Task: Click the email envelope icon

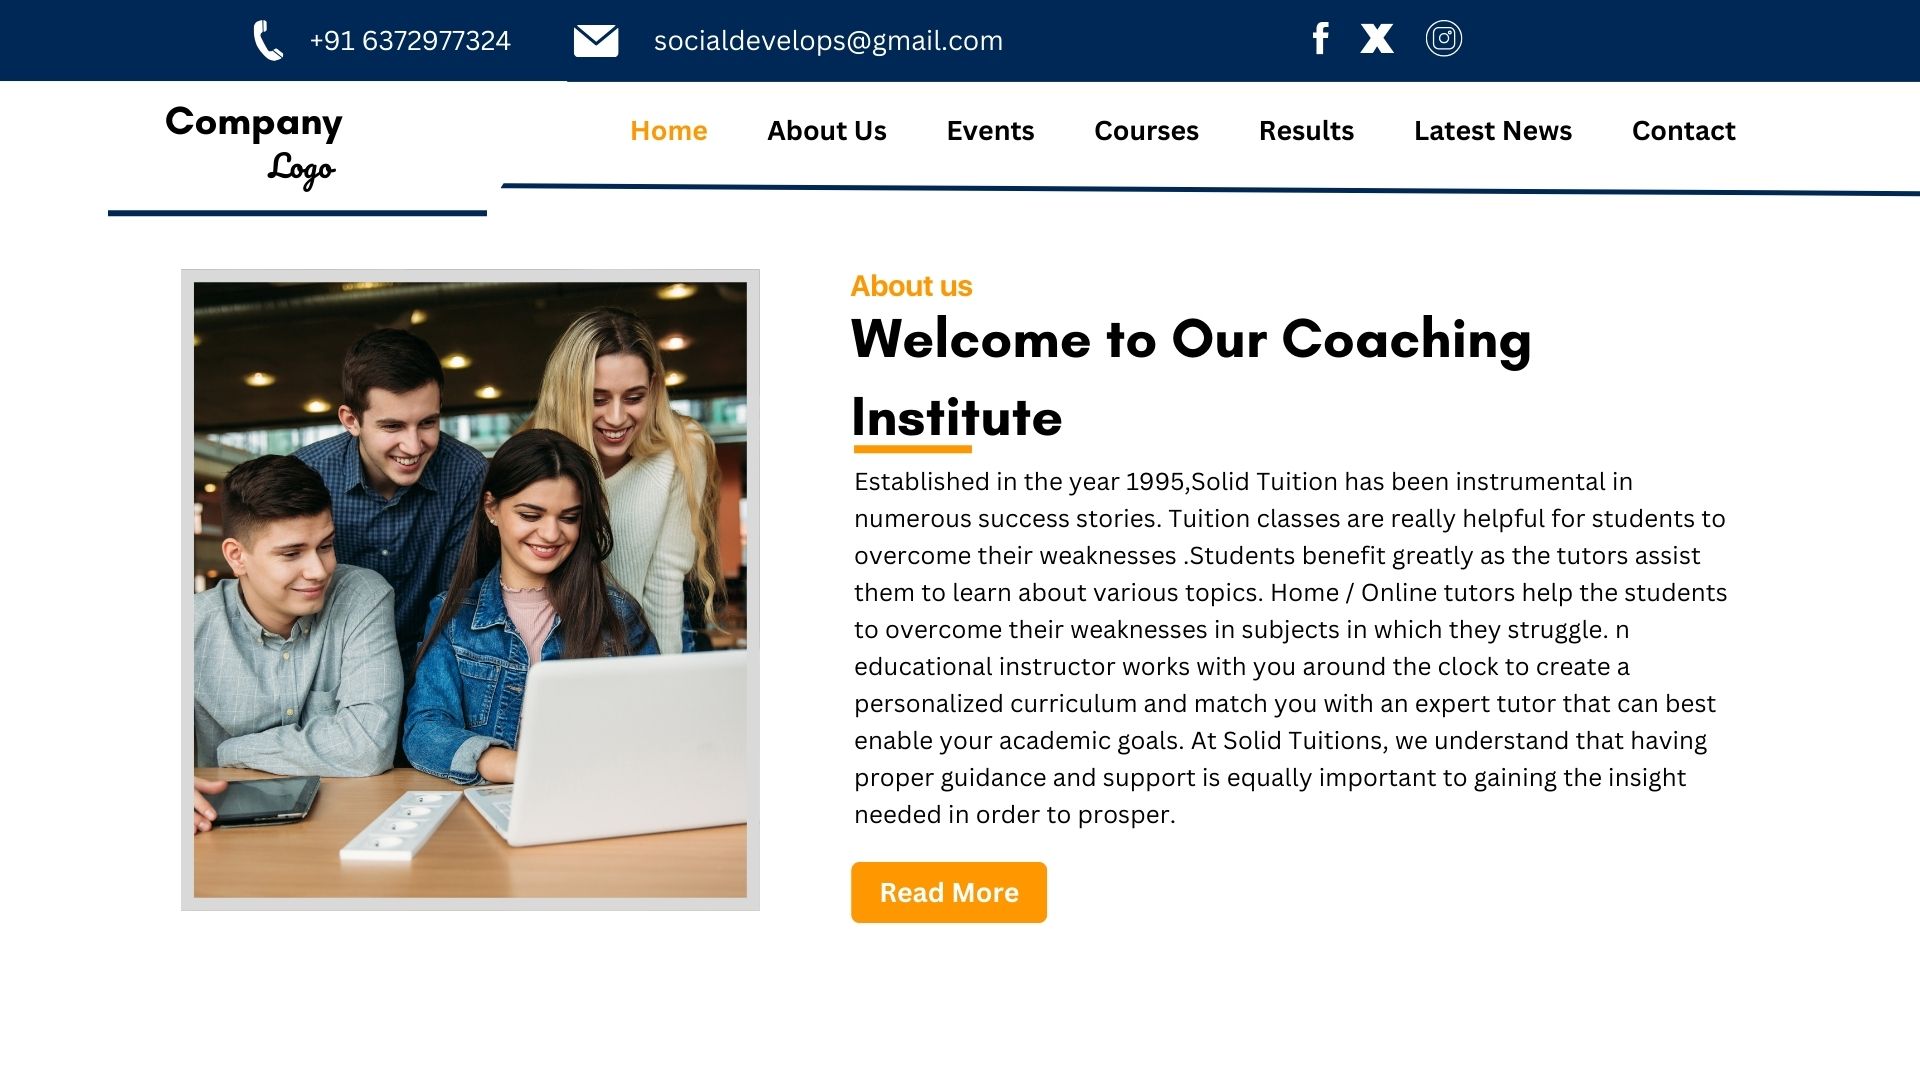Action: (x=596, y=41)
